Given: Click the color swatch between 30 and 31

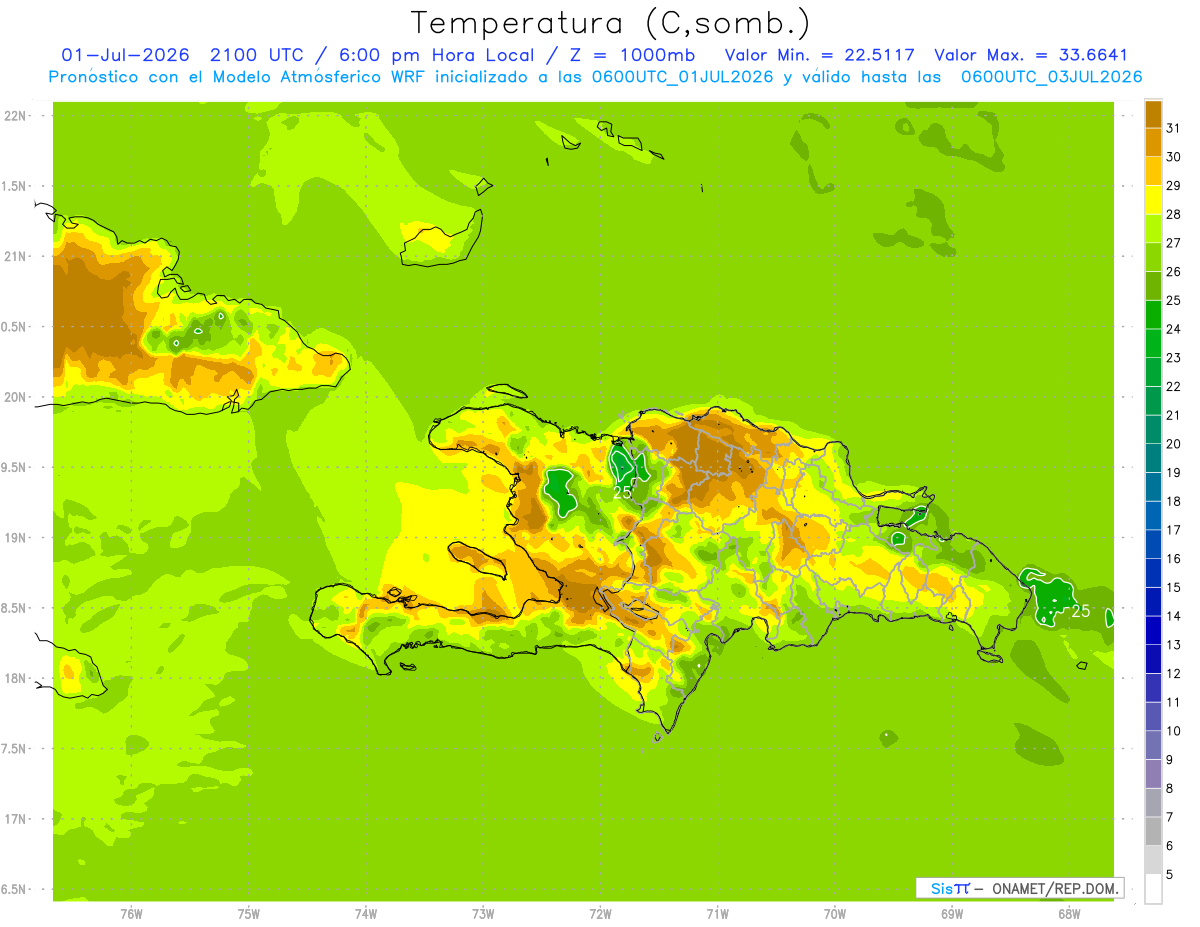Looking at the screenshot, I should (x=1153, y=142).
